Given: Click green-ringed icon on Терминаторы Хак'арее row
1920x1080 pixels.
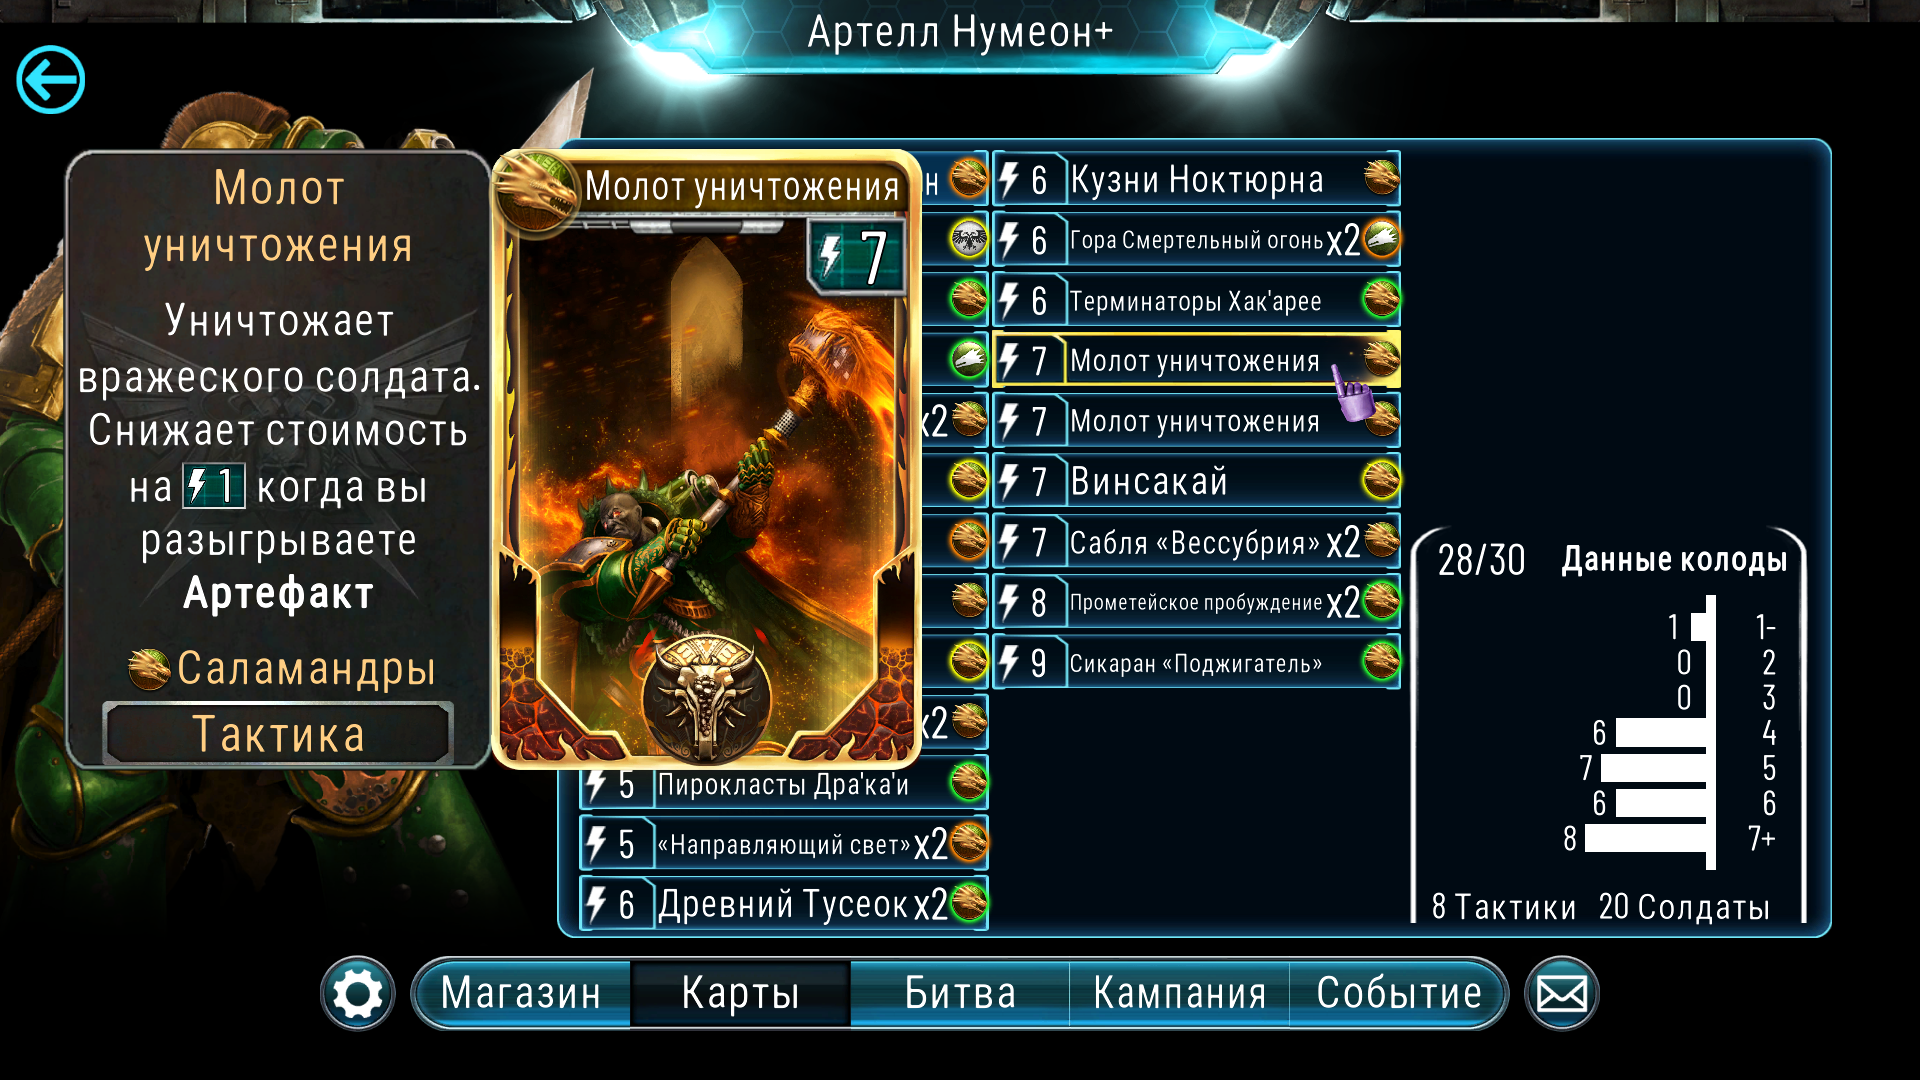Looking at the screenshot, I should tap(1381, 298).
